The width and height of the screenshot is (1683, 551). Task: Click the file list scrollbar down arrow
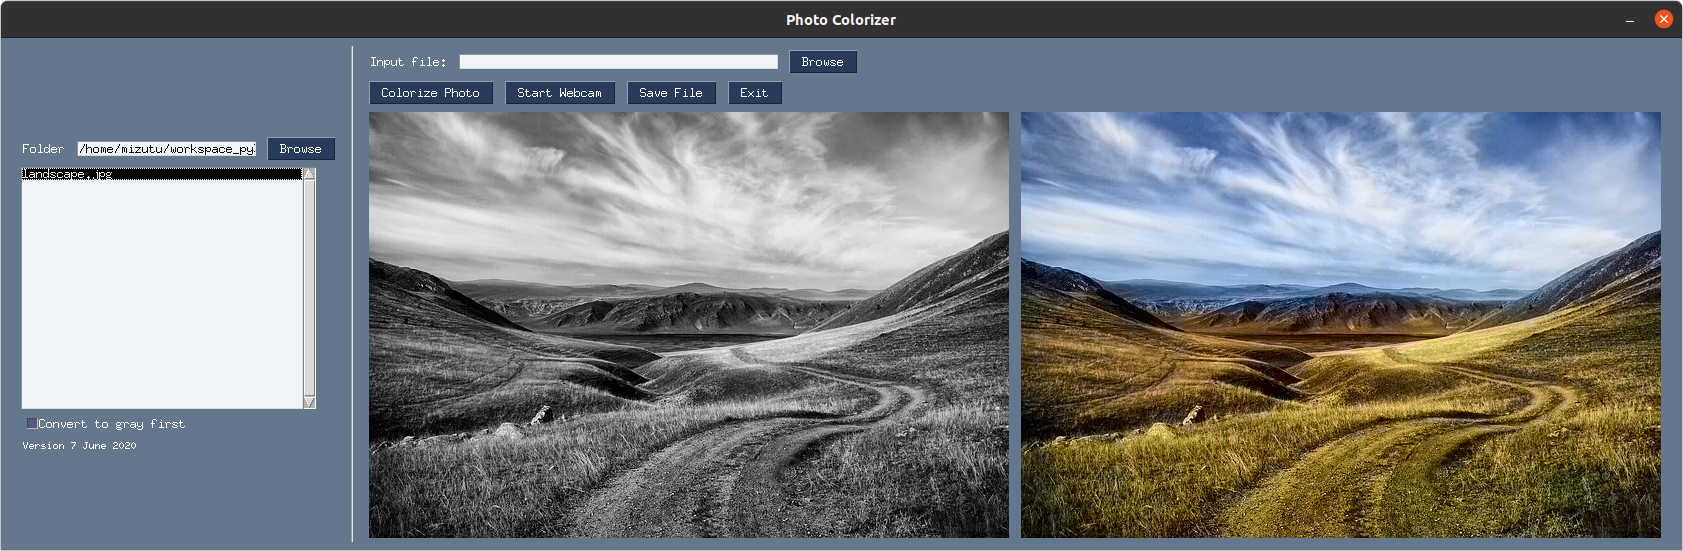click(309, 402)
